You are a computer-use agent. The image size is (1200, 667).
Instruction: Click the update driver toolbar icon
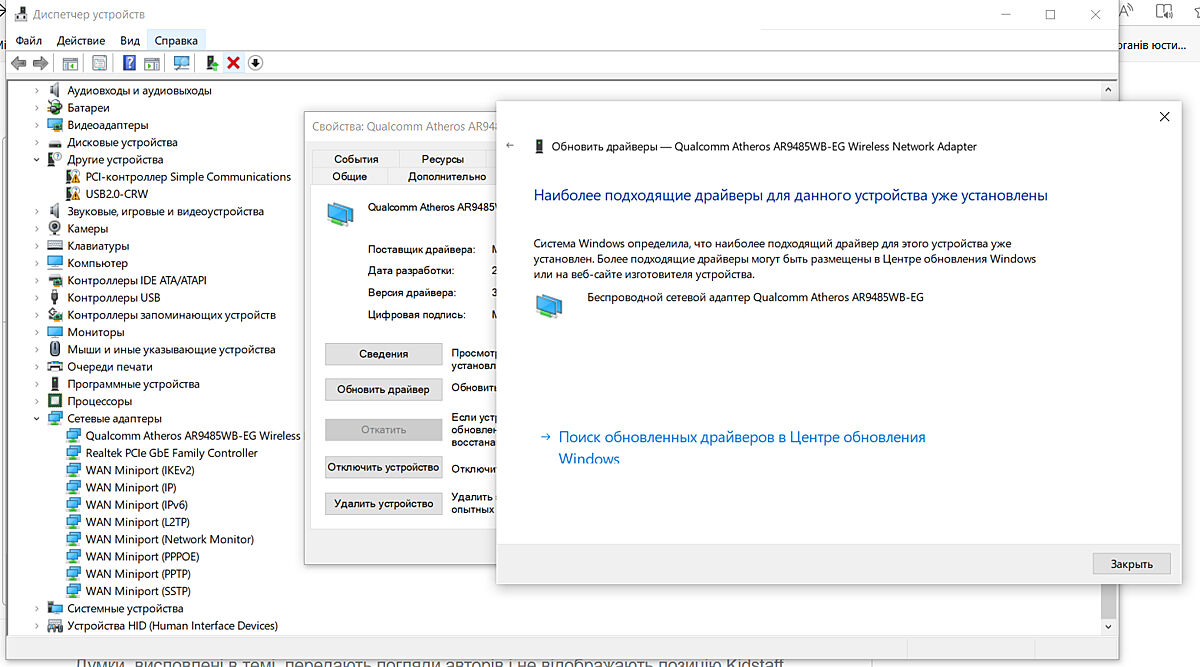(x=211, y=63)
